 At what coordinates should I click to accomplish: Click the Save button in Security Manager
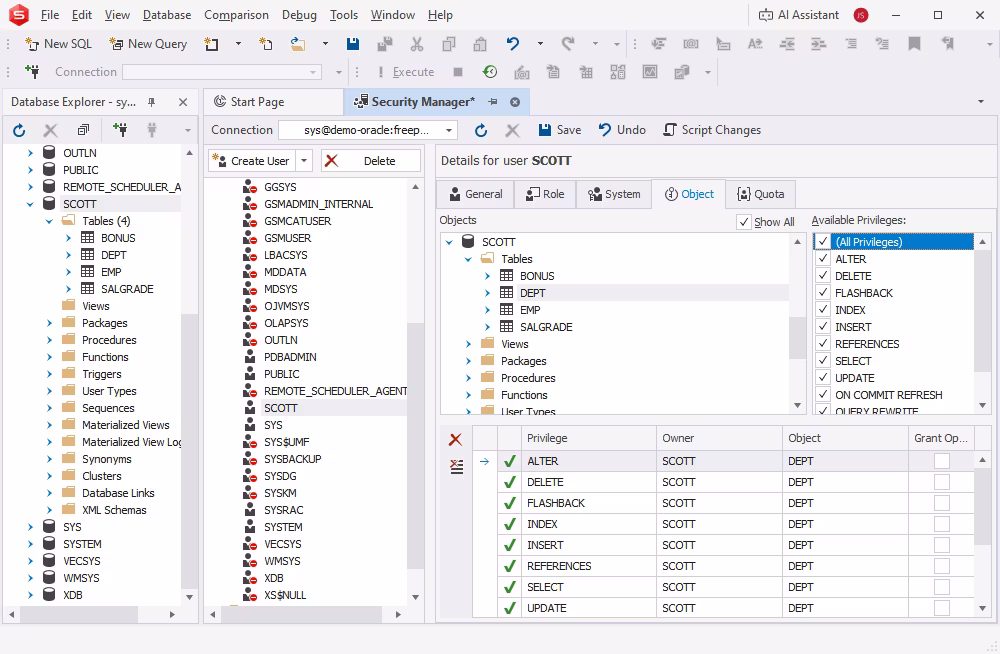[x=560, y=130]
